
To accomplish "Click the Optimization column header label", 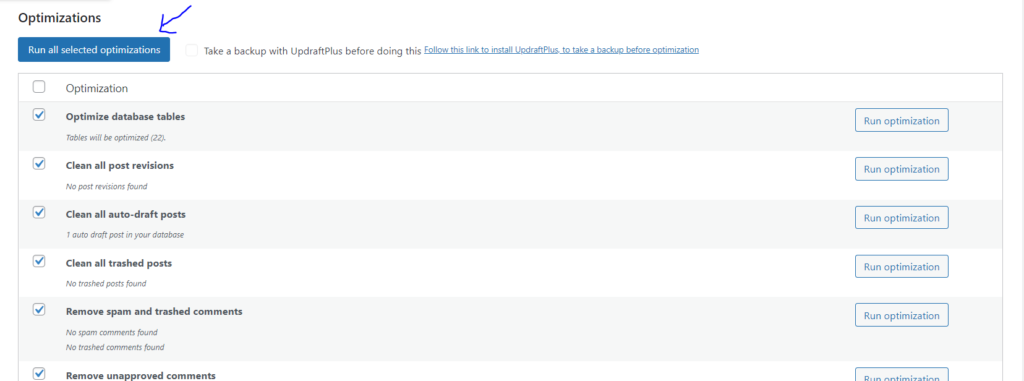I will point(97,88).
